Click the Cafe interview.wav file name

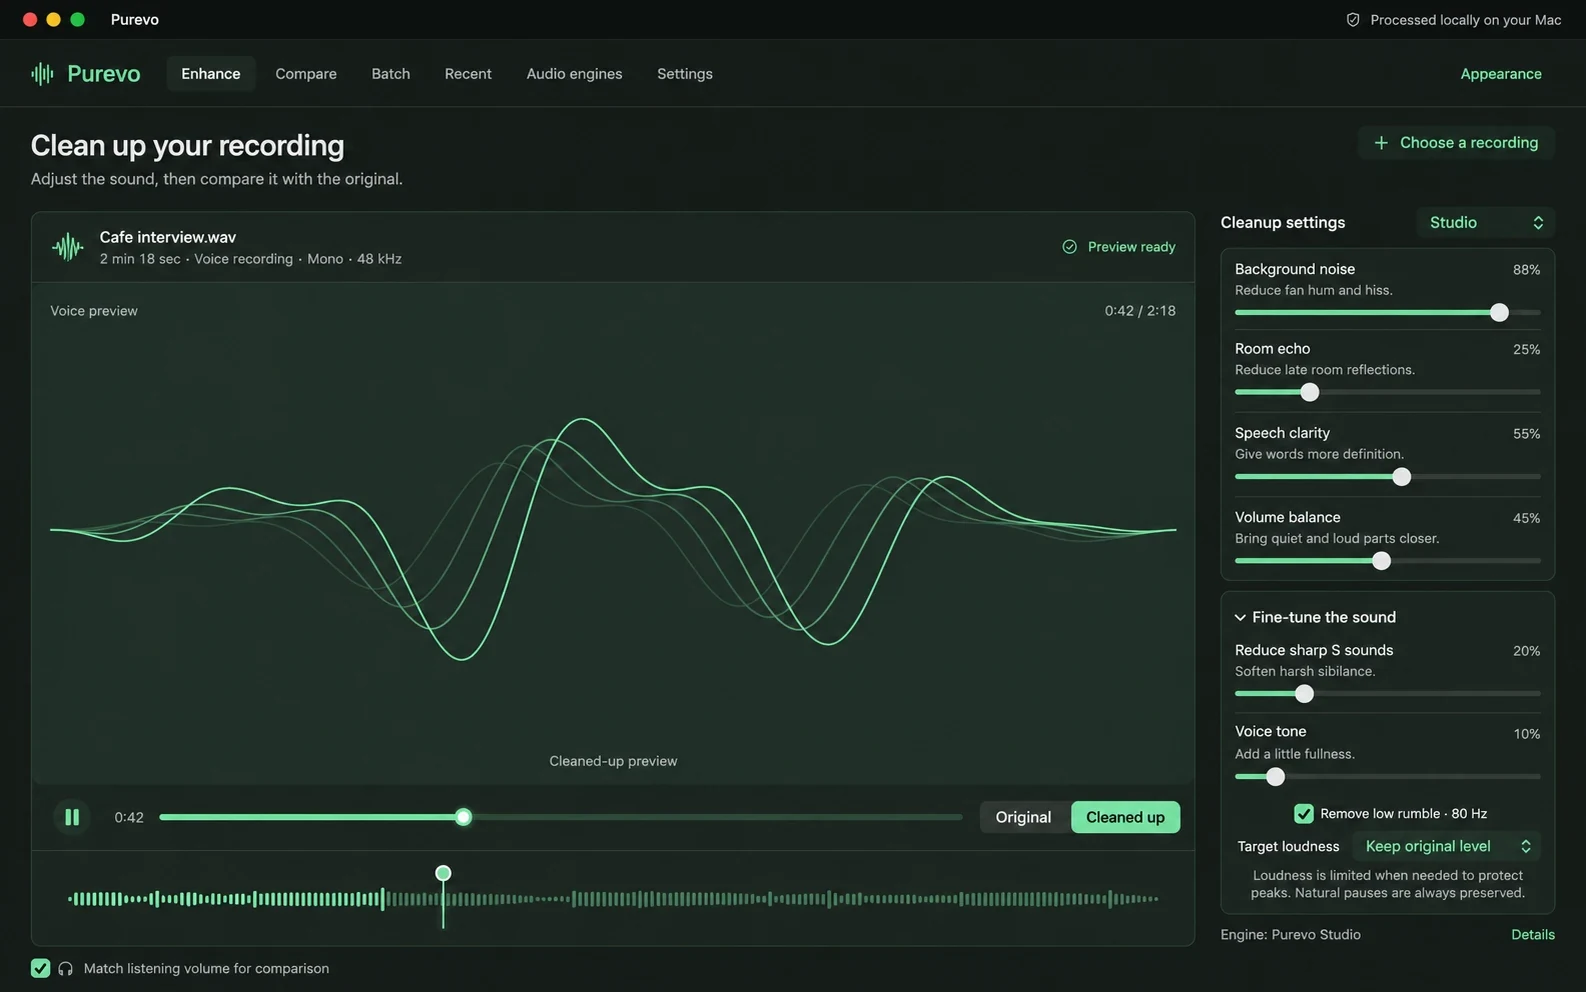click(x=168, y=237)
